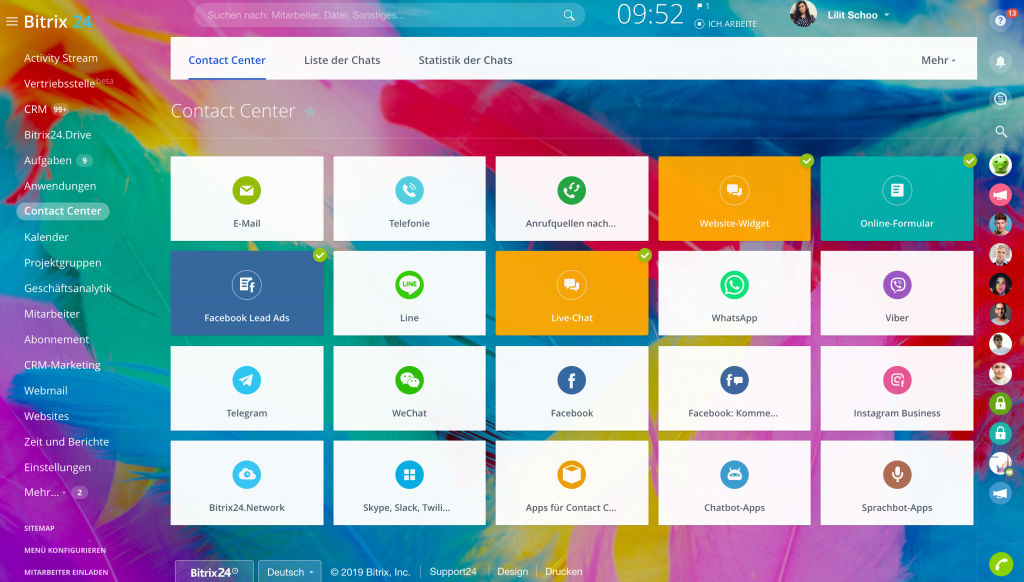This screenshot has width=1024, height=582.
Task: Select the Website-Widget icon
Action: 734,190
